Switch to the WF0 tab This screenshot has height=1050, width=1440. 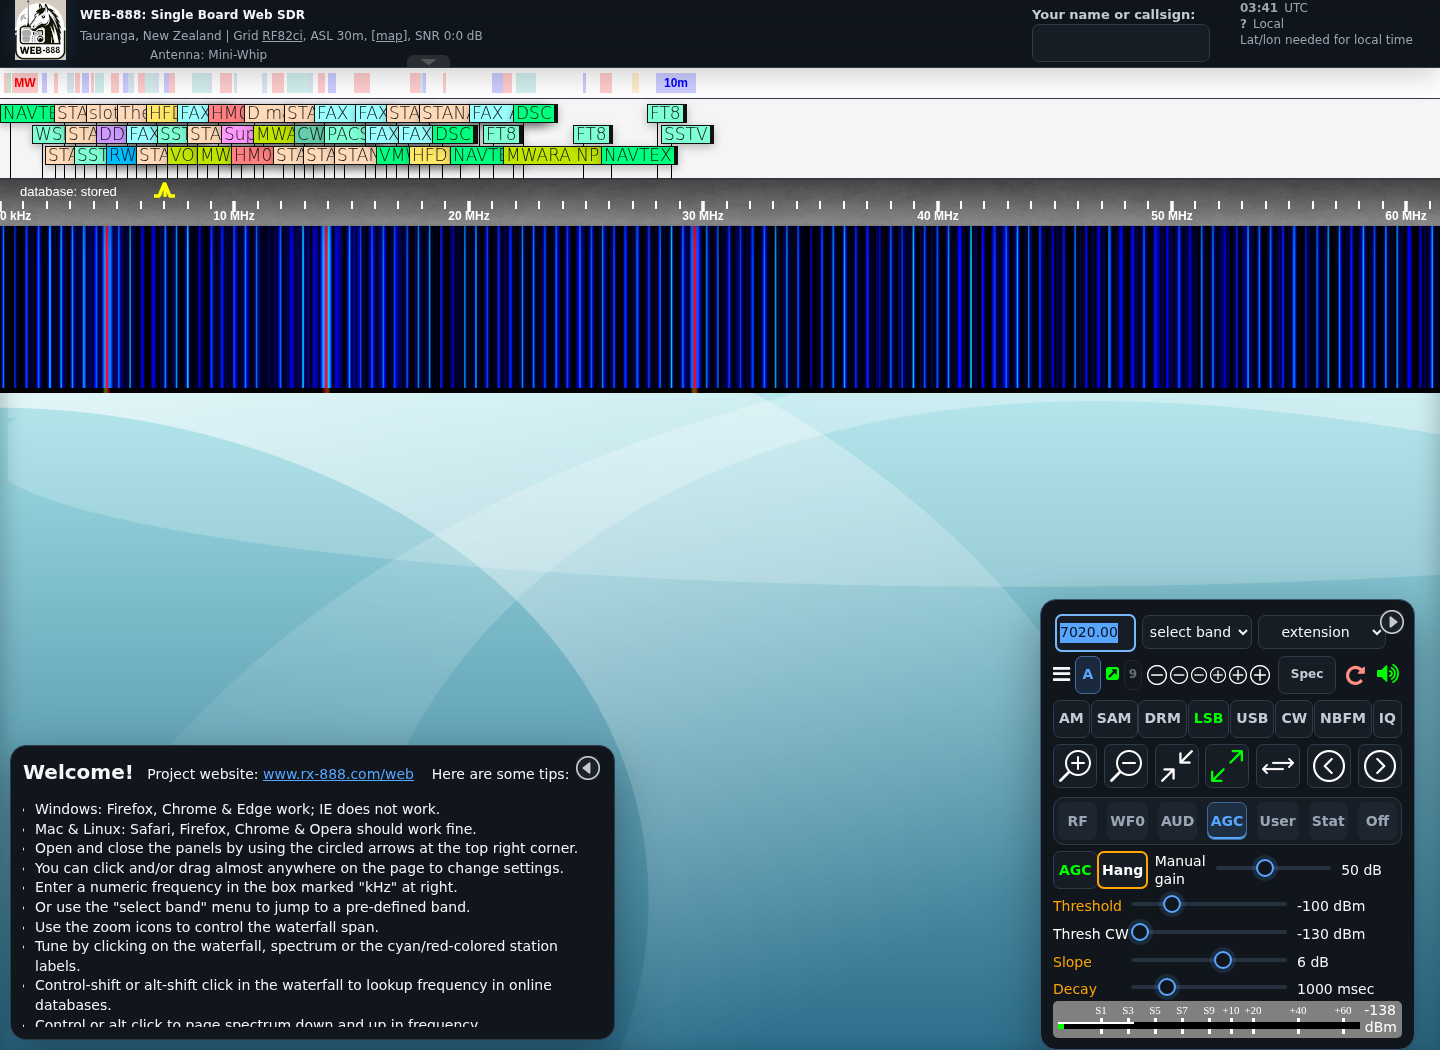1127,821
